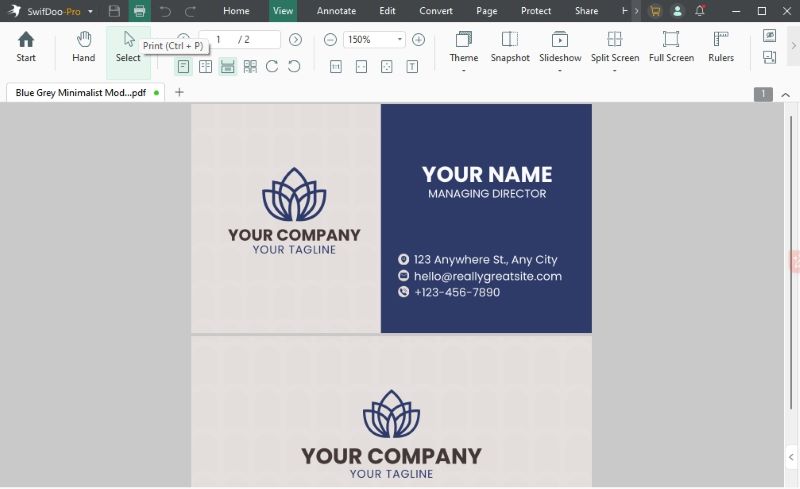Zoom in with the plus button
Screen dimensions: 800x489
pos(418,39)
